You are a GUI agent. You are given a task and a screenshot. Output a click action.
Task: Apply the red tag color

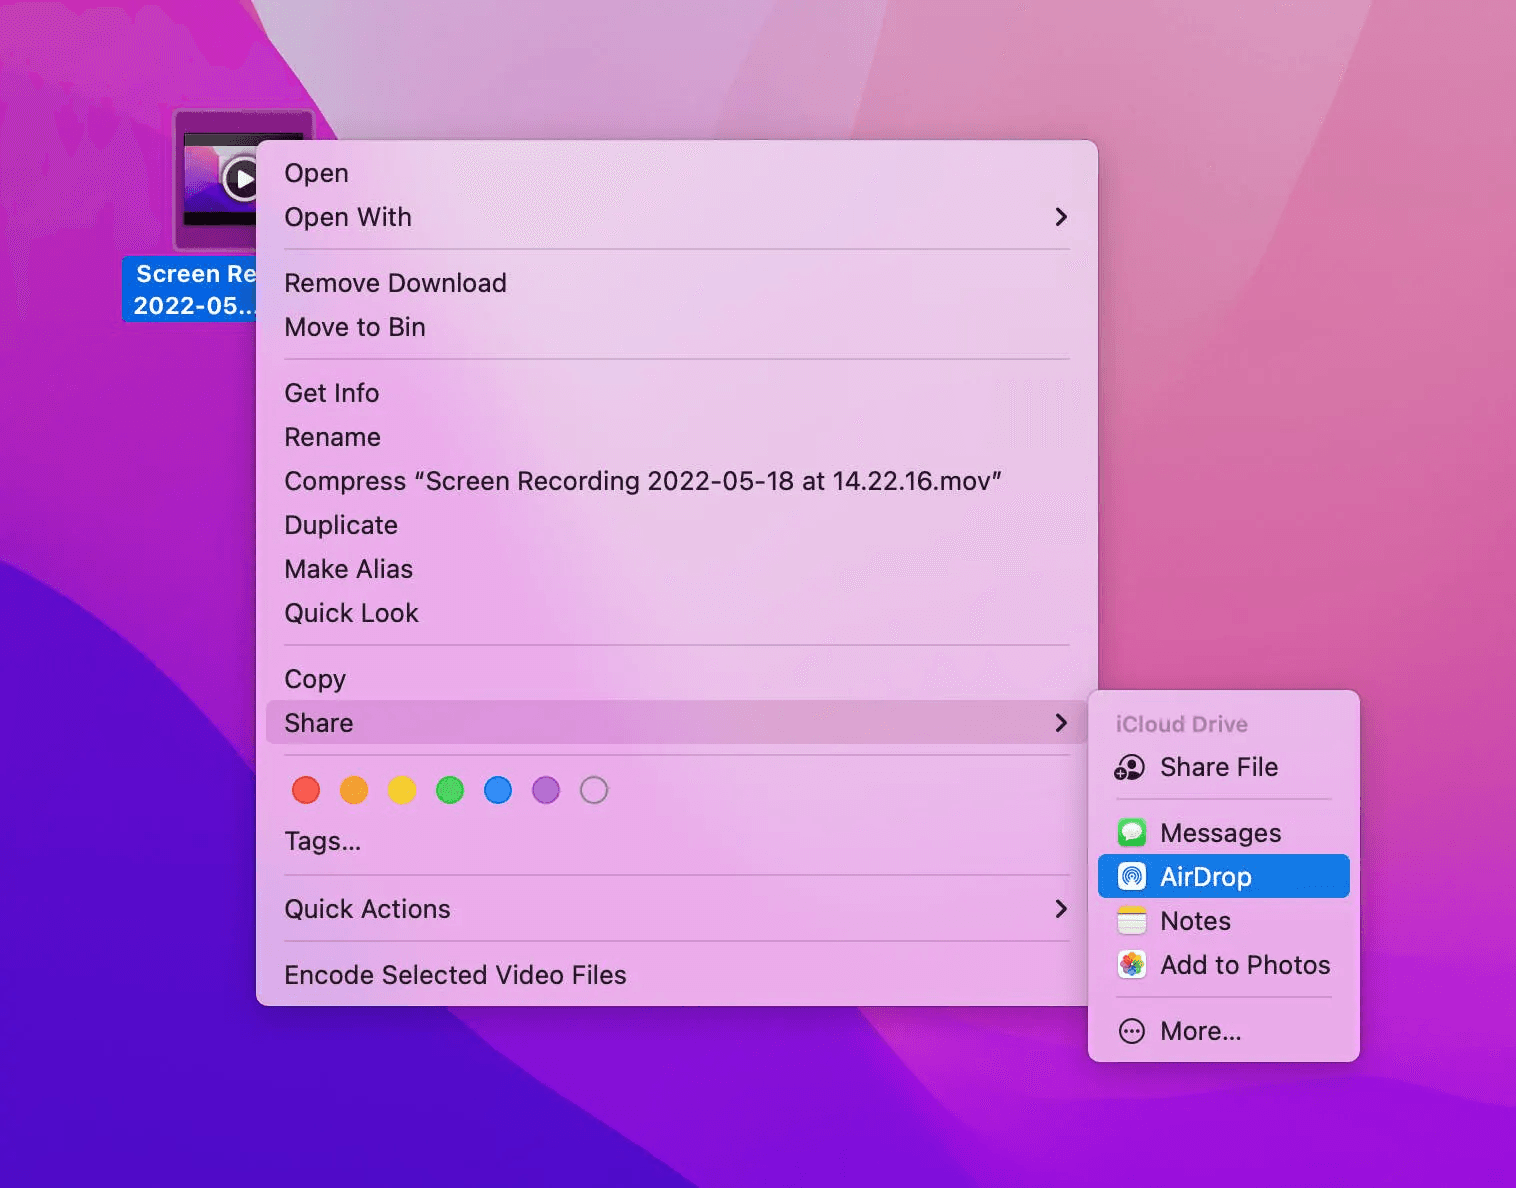[x=306, y=790]
